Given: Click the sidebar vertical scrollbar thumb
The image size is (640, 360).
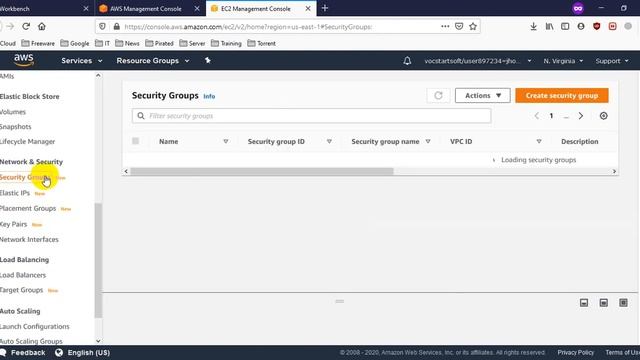Looking at the screenshot, I should 98,260.
